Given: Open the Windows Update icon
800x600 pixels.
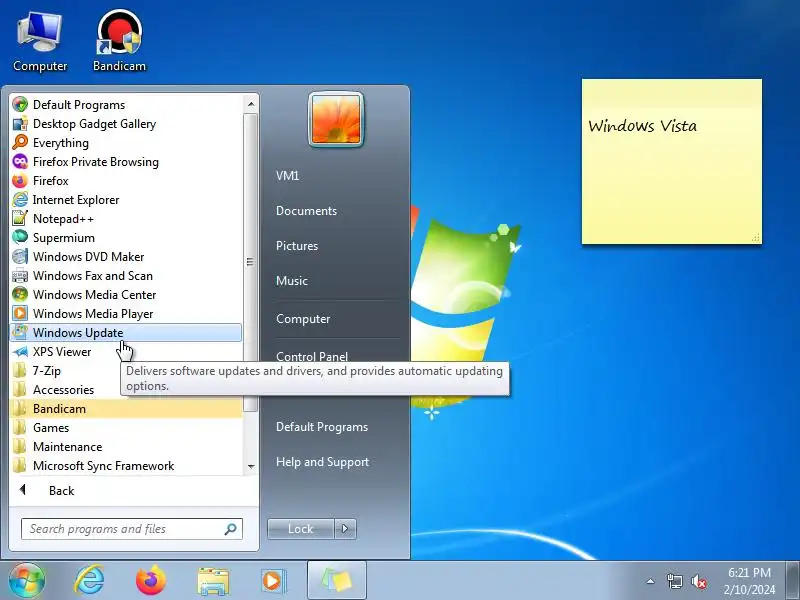Looking at the screenshot, I should [20, 333].
